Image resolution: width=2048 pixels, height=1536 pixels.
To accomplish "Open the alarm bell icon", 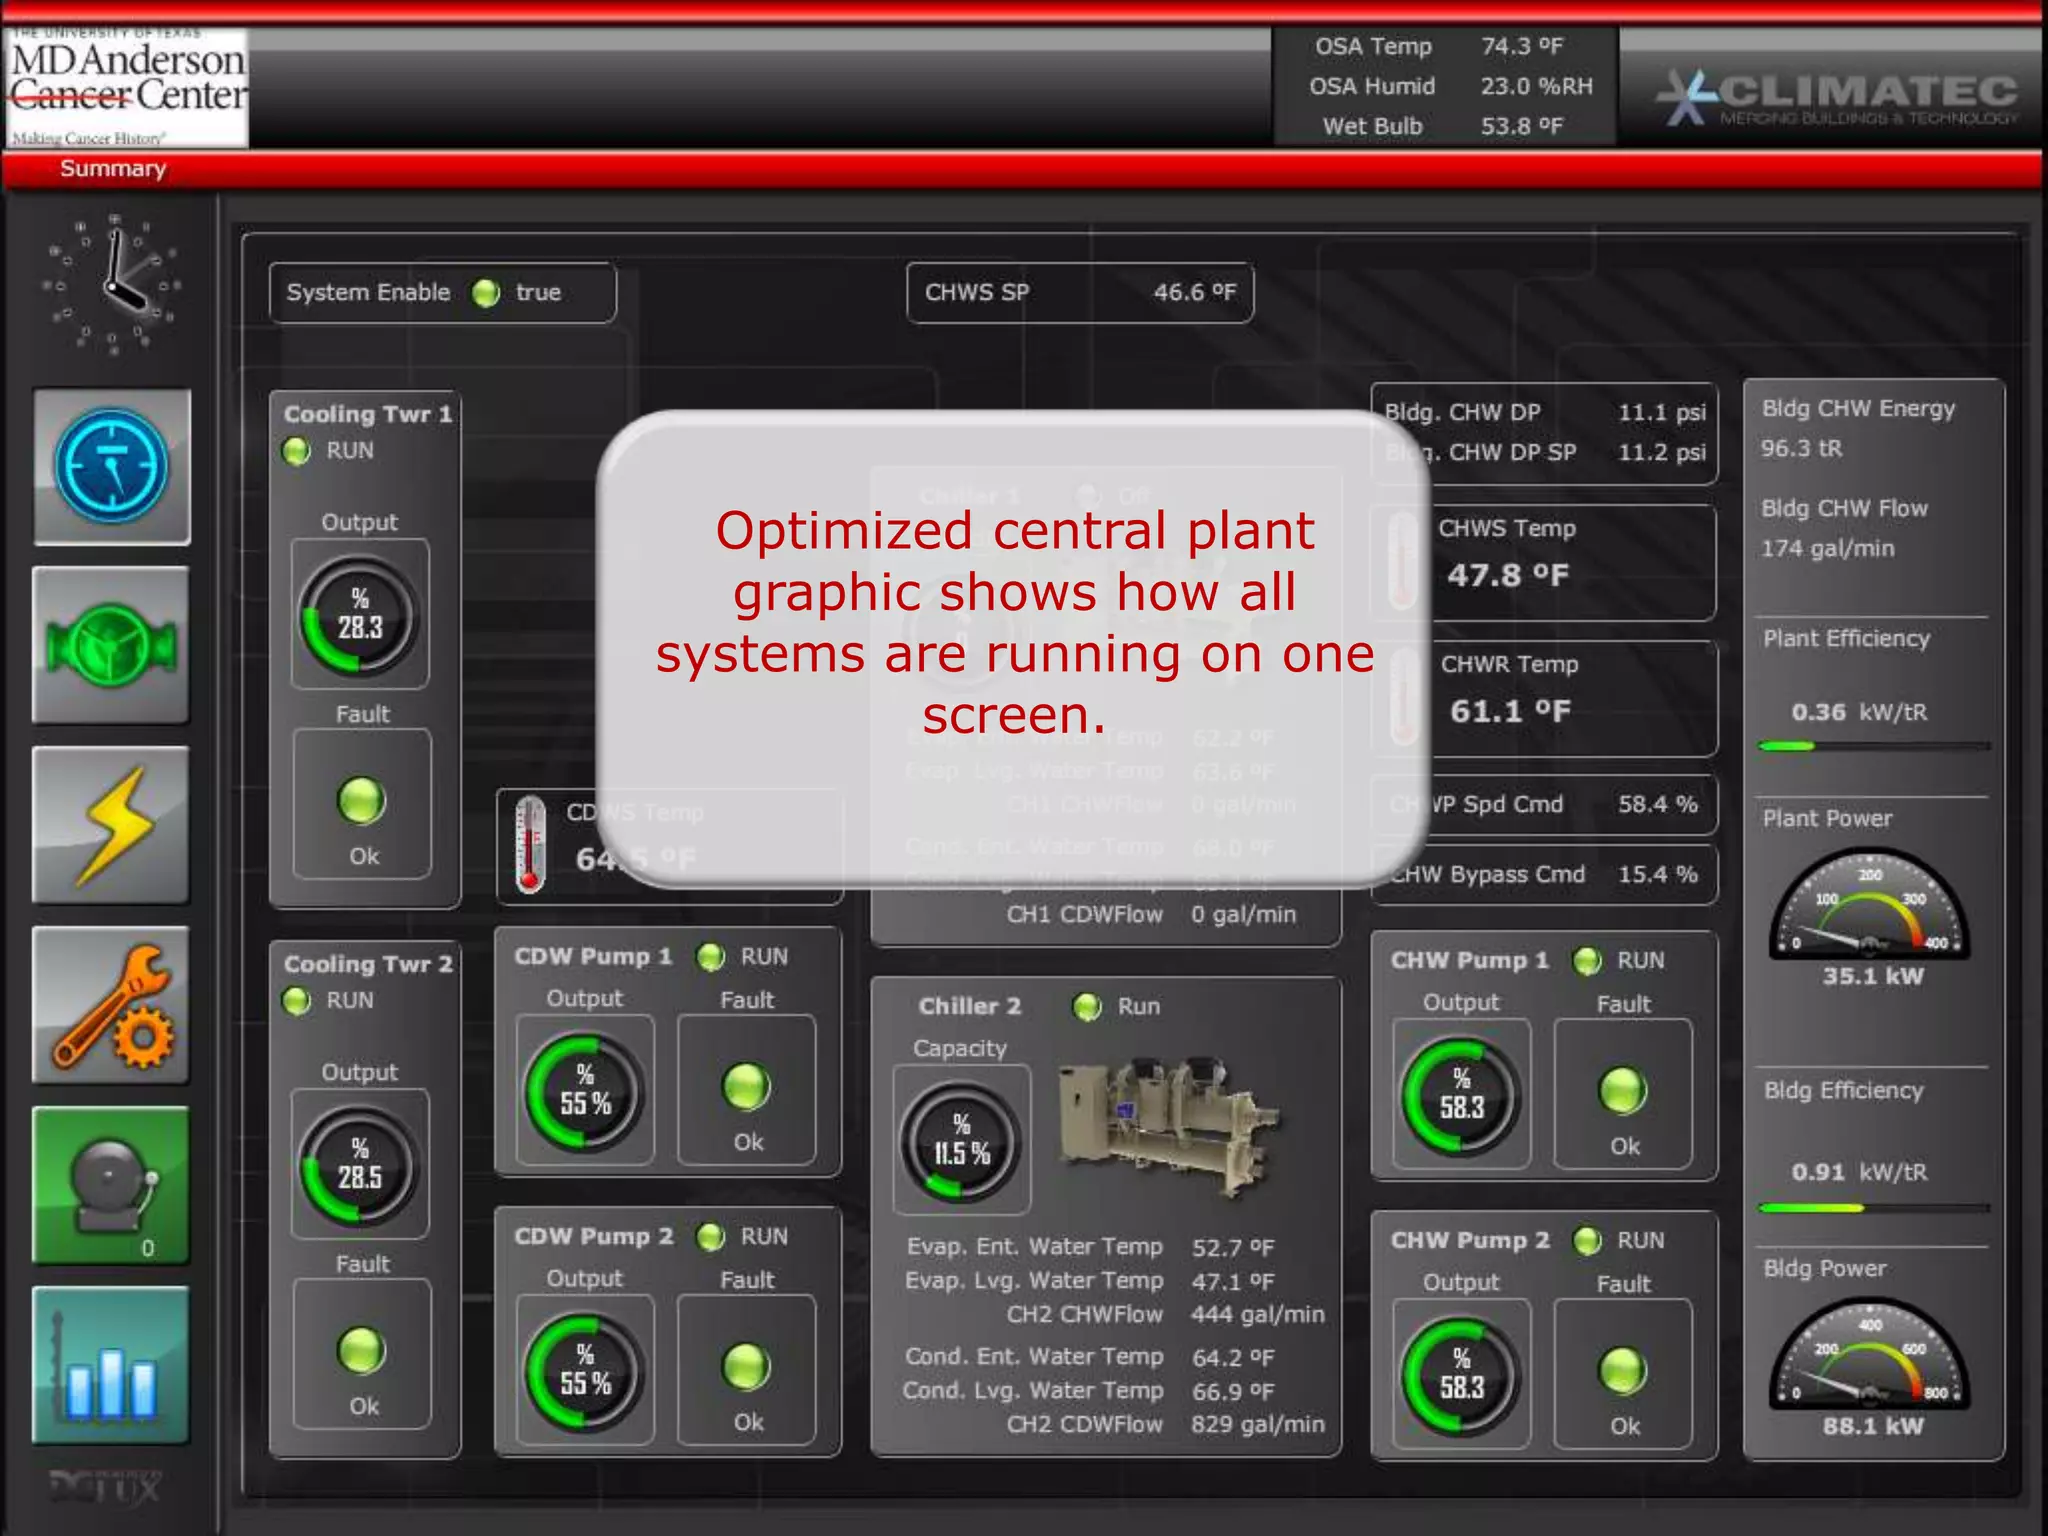I will click(x=111, y=1185).
